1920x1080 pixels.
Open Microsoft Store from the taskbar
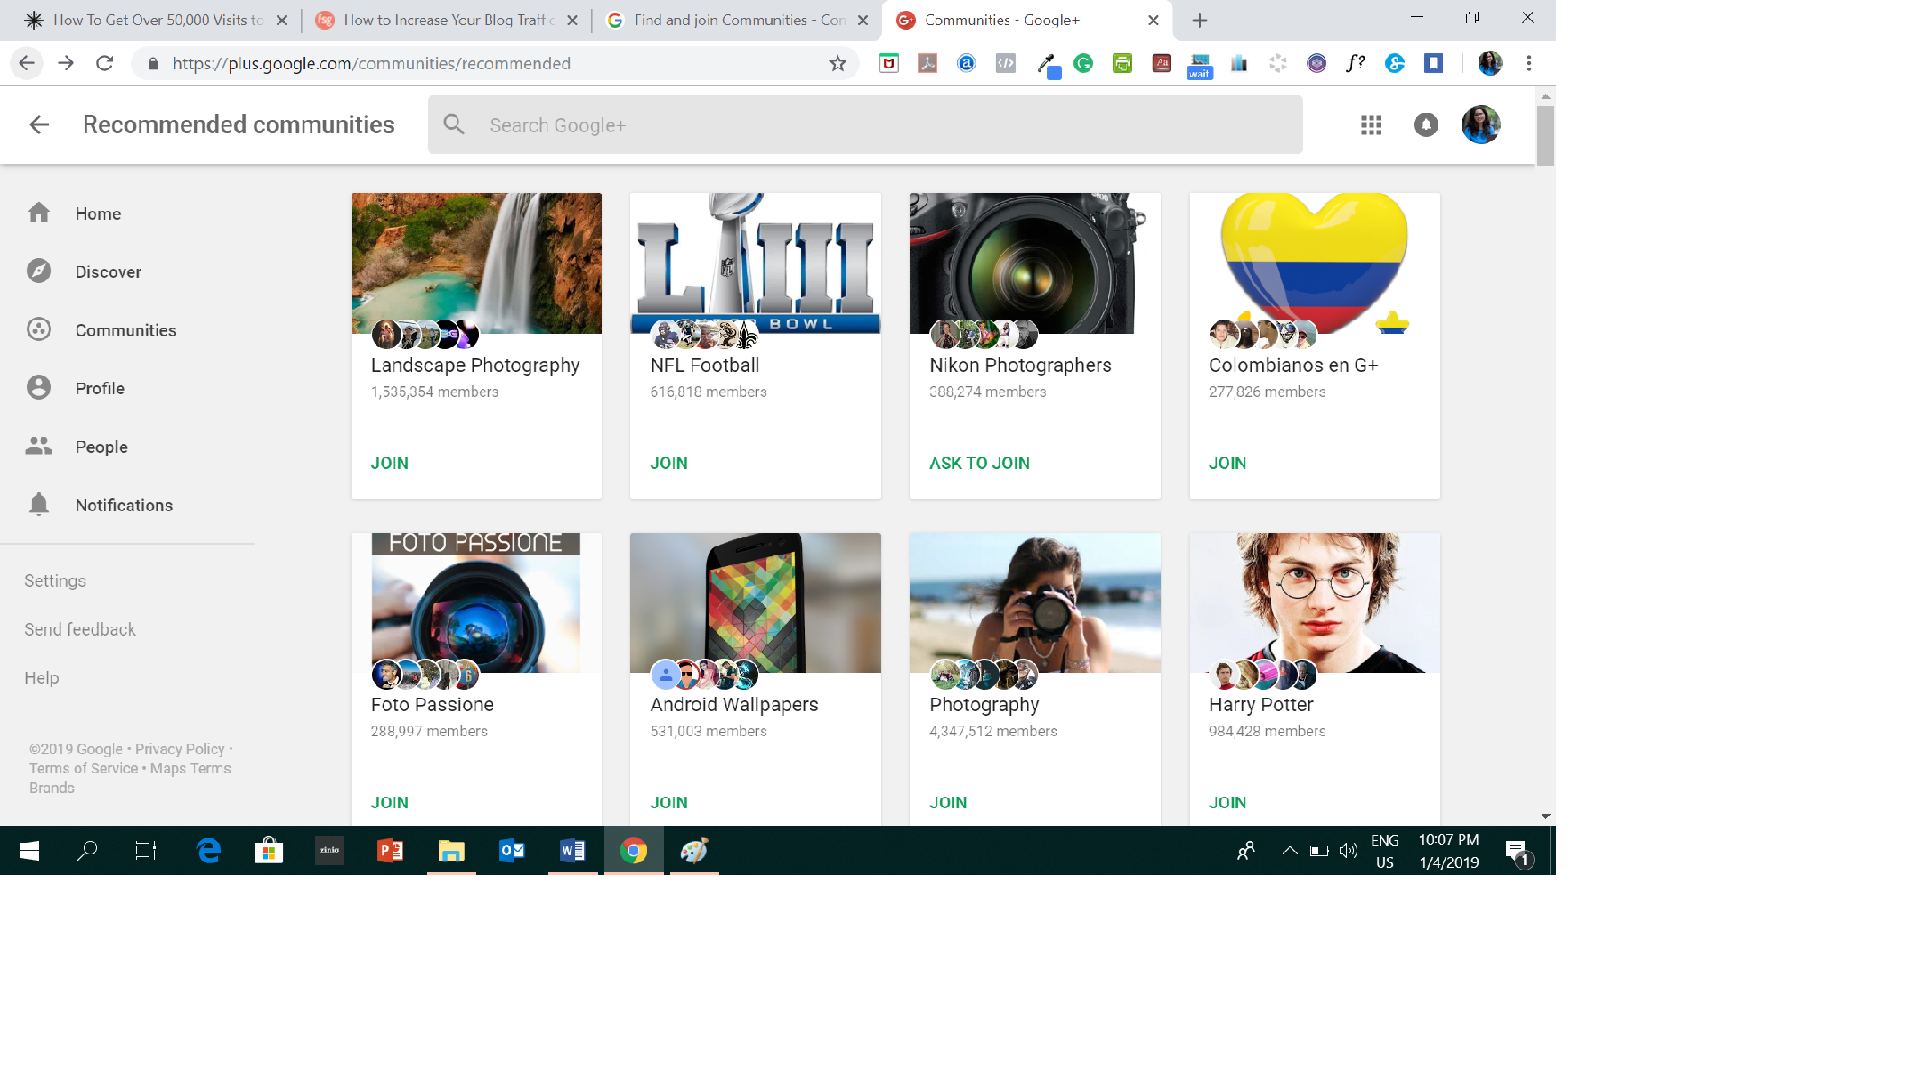tap(269, 851)
